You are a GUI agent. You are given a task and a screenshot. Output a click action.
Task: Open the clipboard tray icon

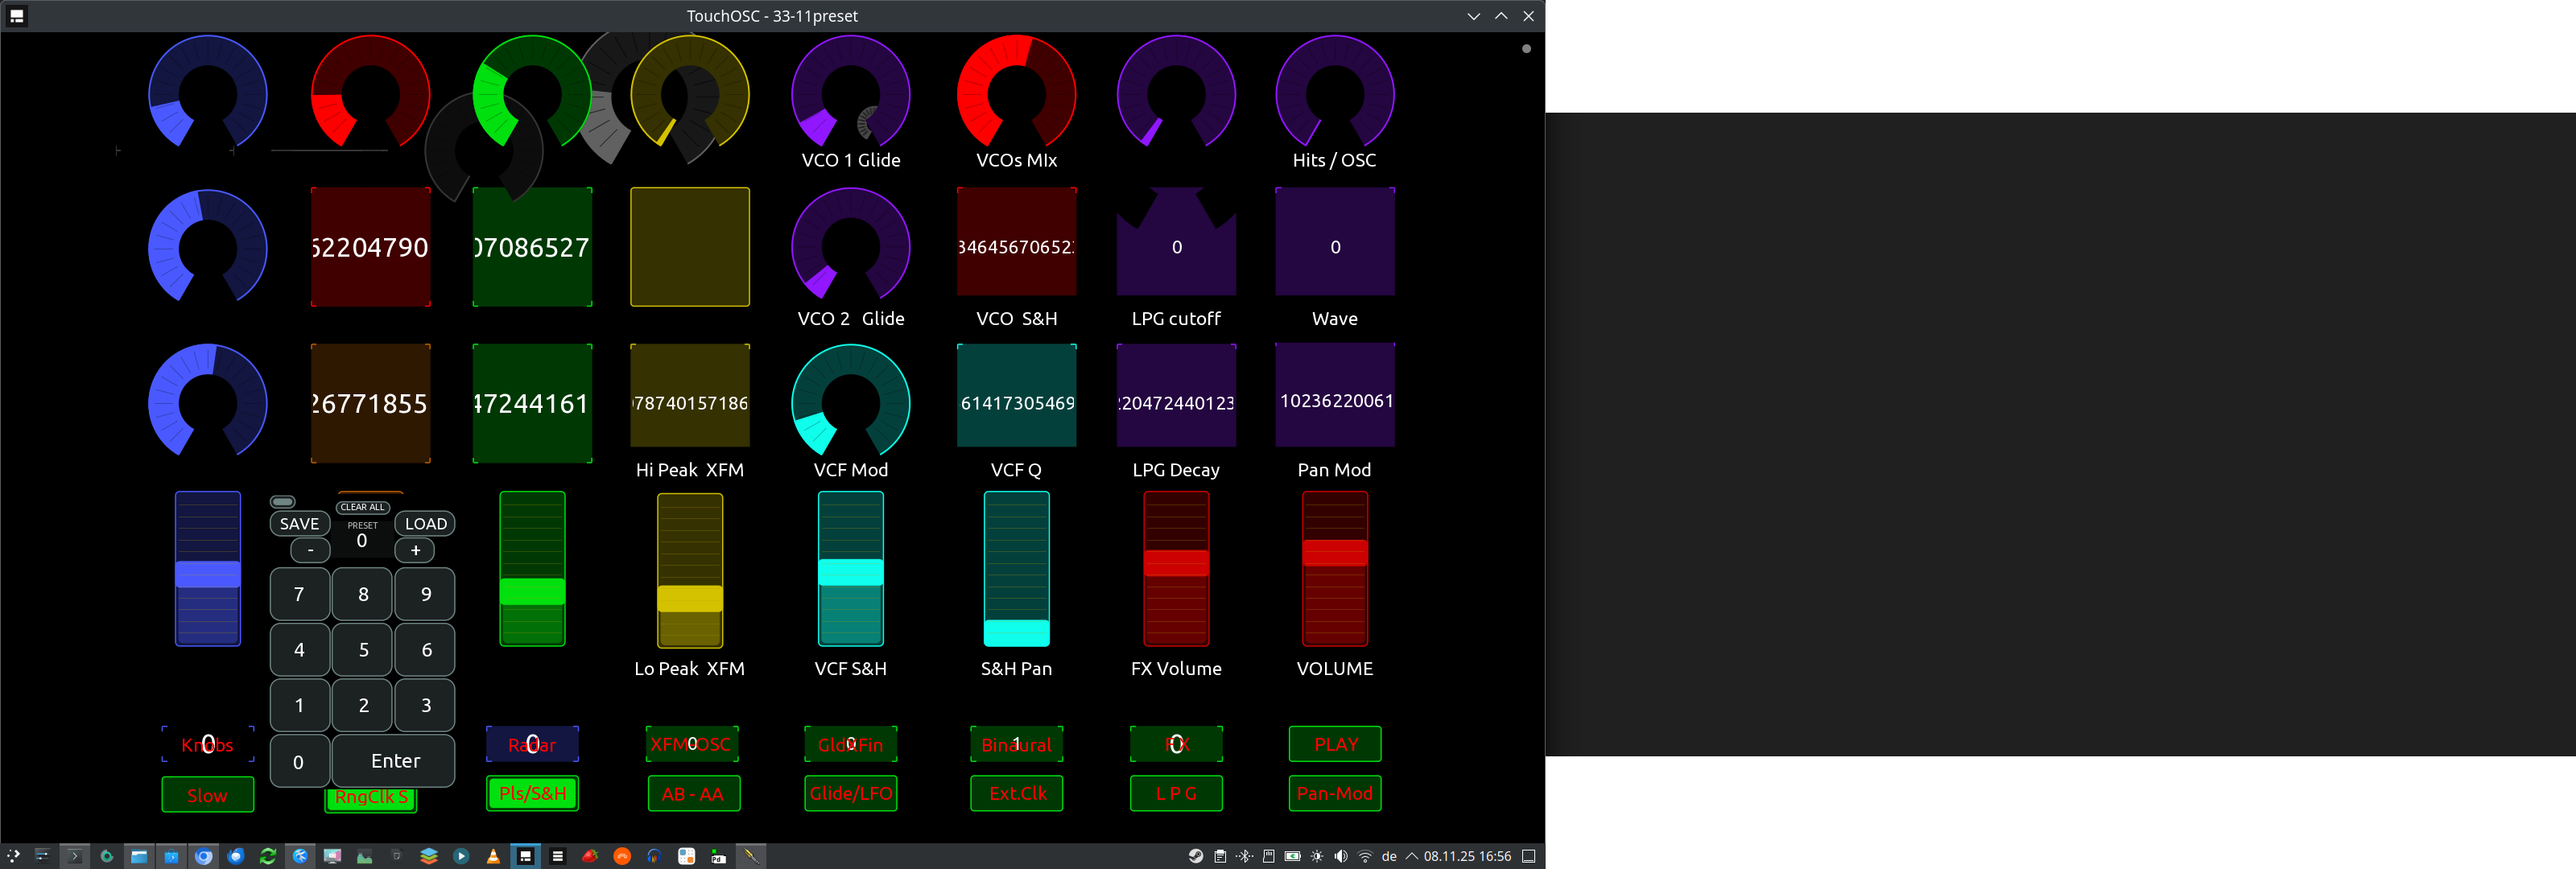1220,856
